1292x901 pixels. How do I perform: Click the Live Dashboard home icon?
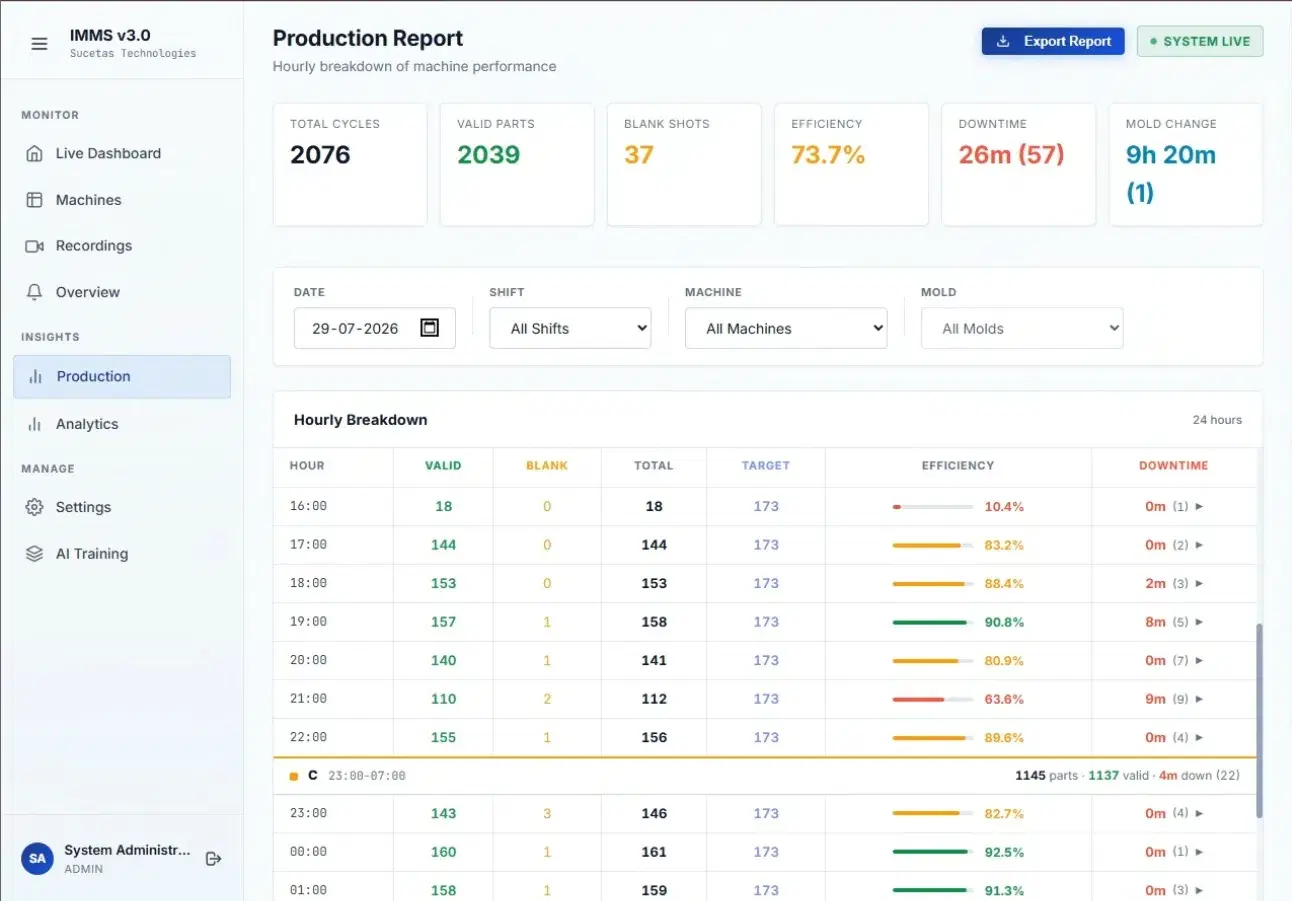35,154
